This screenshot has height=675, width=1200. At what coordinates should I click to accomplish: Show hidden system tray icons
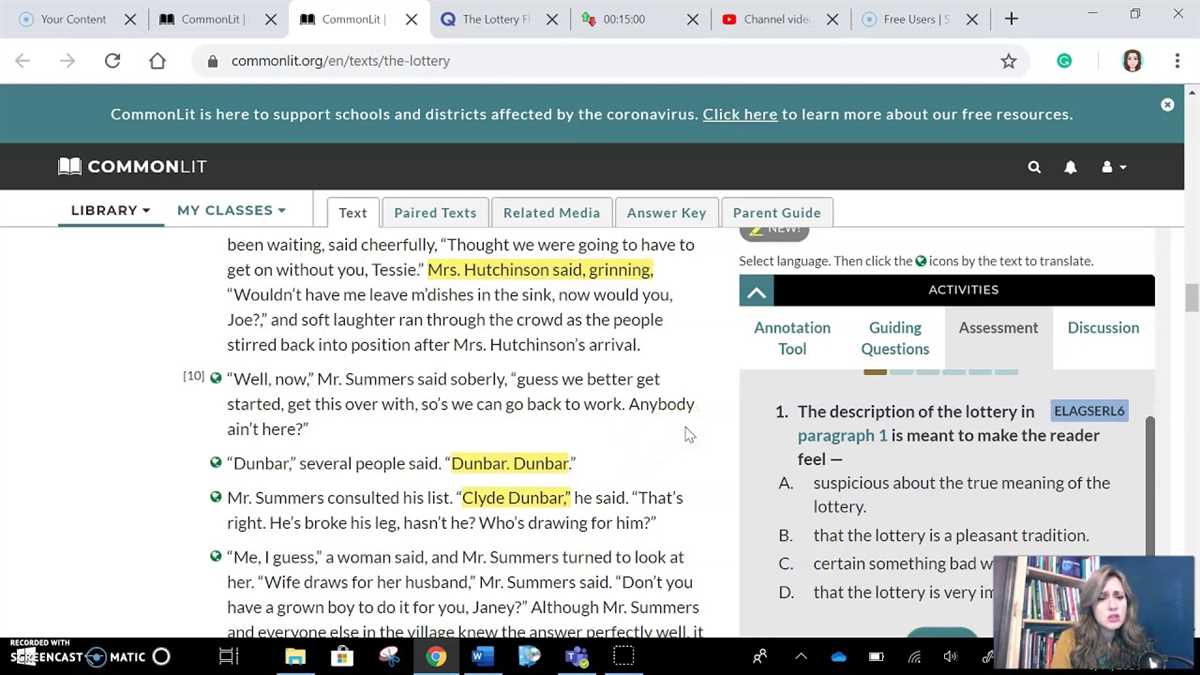pos(801,657)
